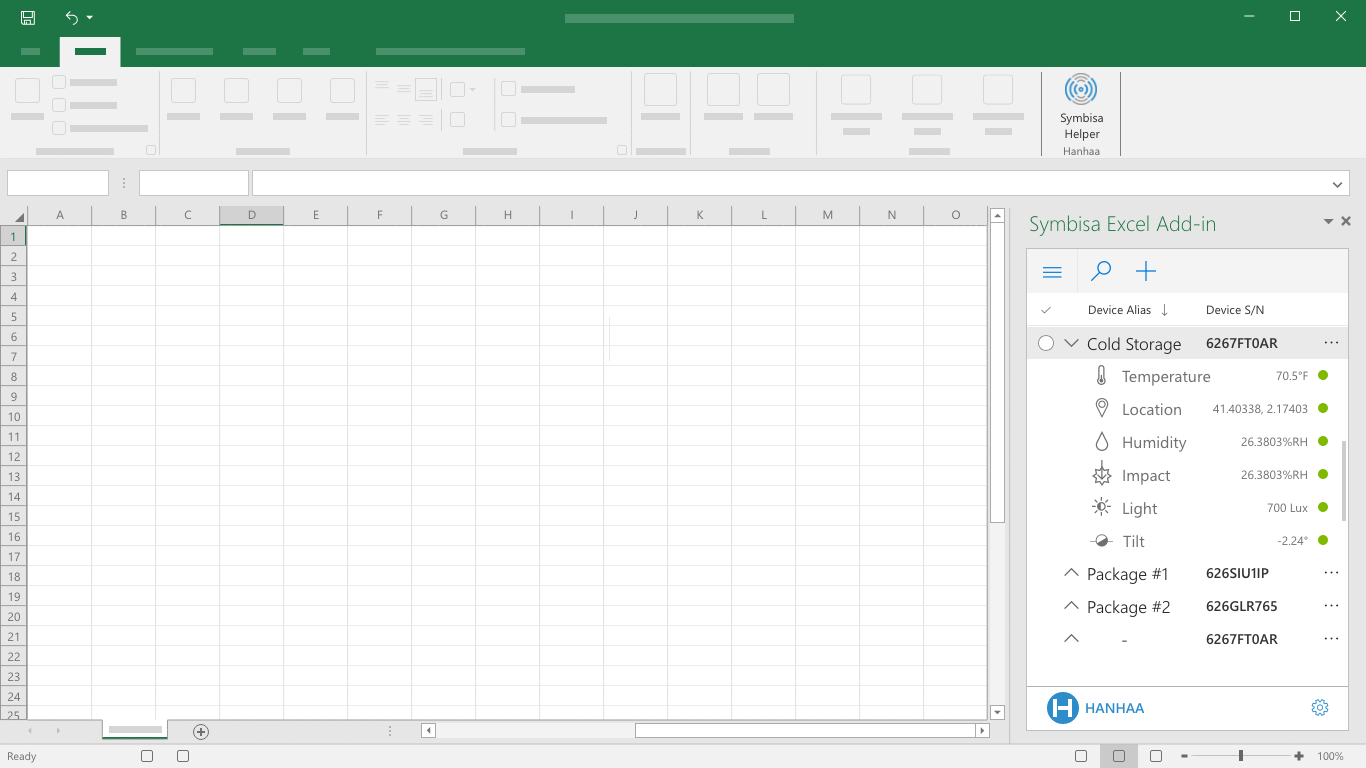The width and height of the screenshot is (1366, 768).
Task: Expand the Package #2 device
Action: pyautogui.click(x=1072, y=606)
